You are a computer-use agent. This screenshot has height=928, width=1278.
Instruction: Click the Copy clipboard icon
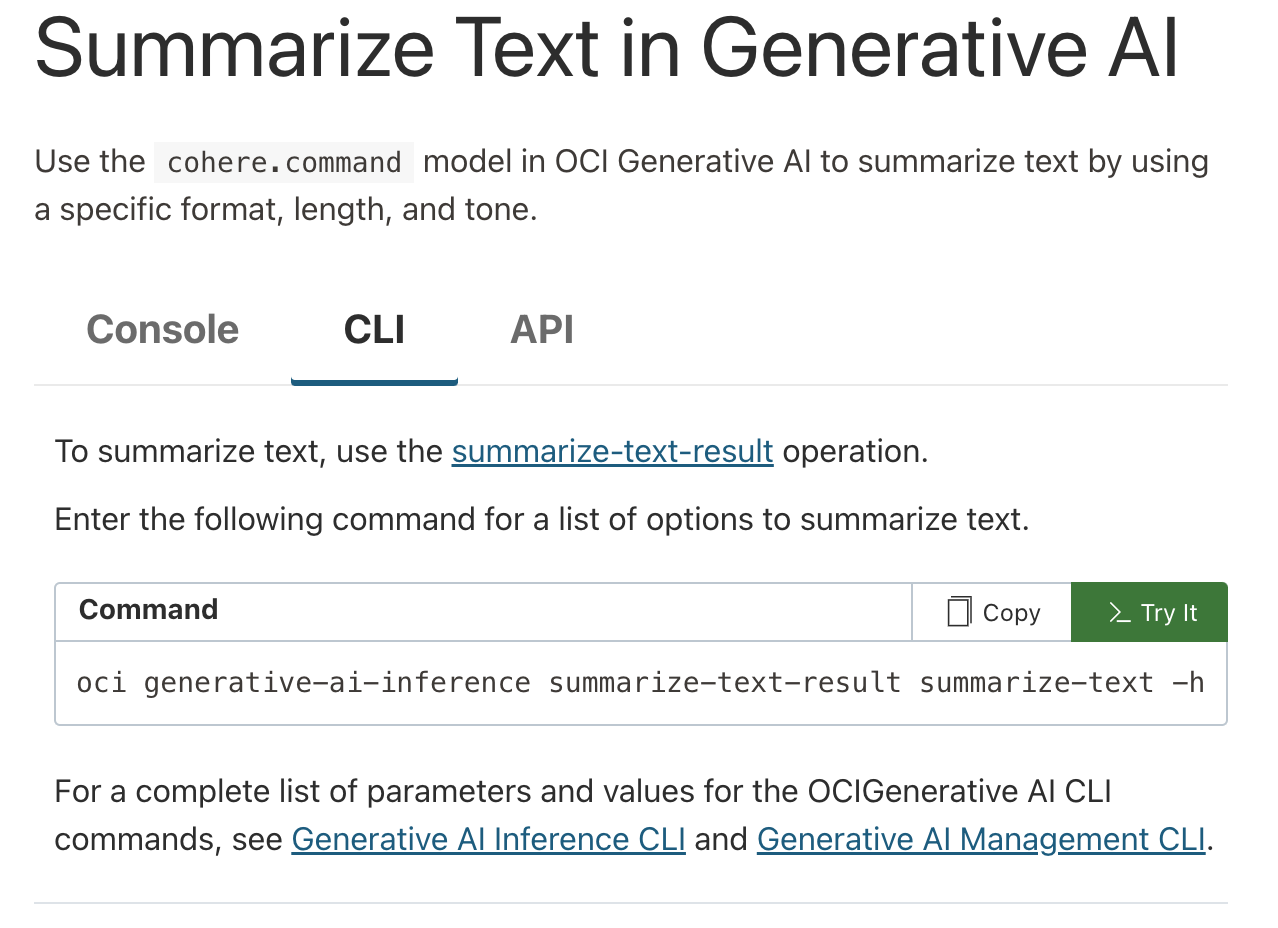(x=959, y=612)
